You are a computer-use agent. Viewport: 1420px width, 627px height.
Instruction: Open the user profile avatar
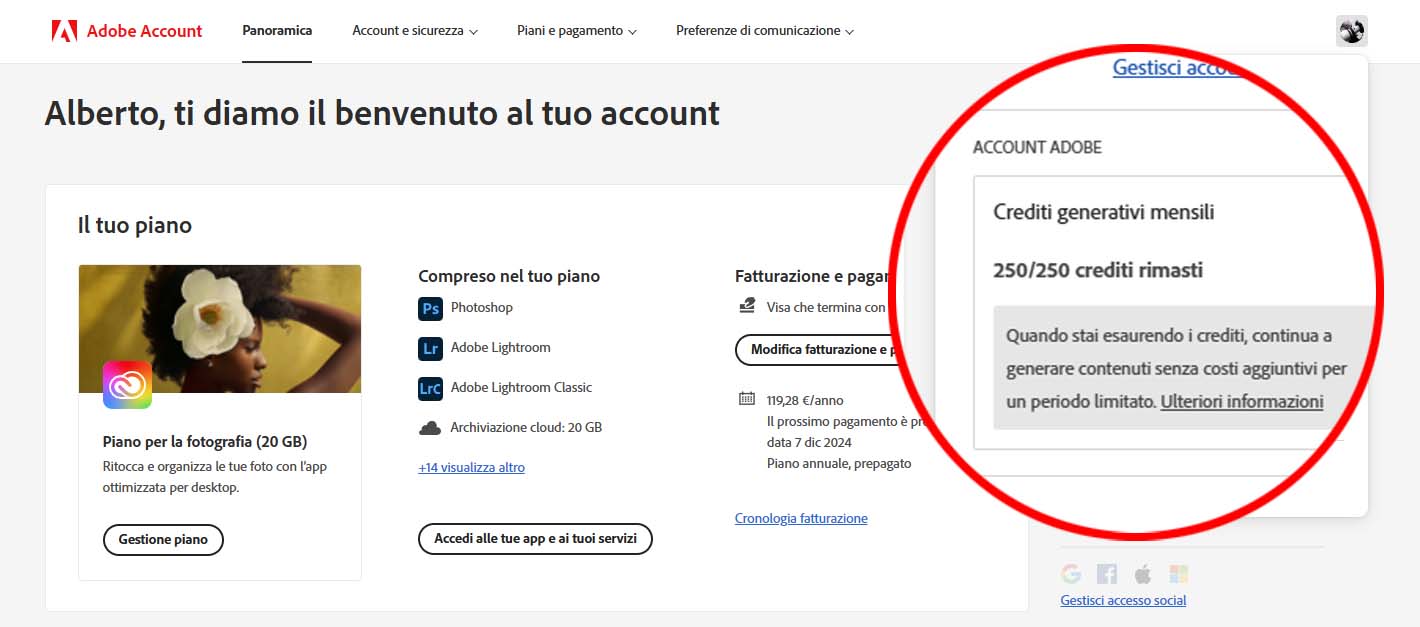coord(1351,31)
